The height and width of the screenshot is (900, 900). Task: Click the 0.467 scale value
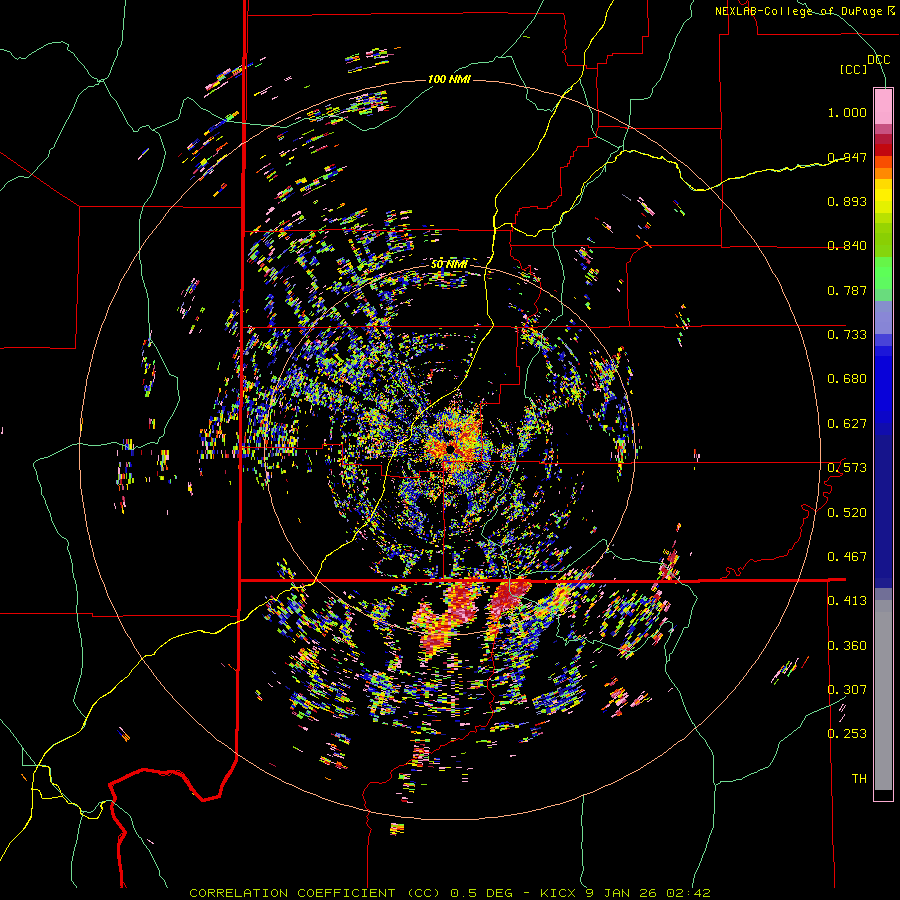[x=847, y=557]
